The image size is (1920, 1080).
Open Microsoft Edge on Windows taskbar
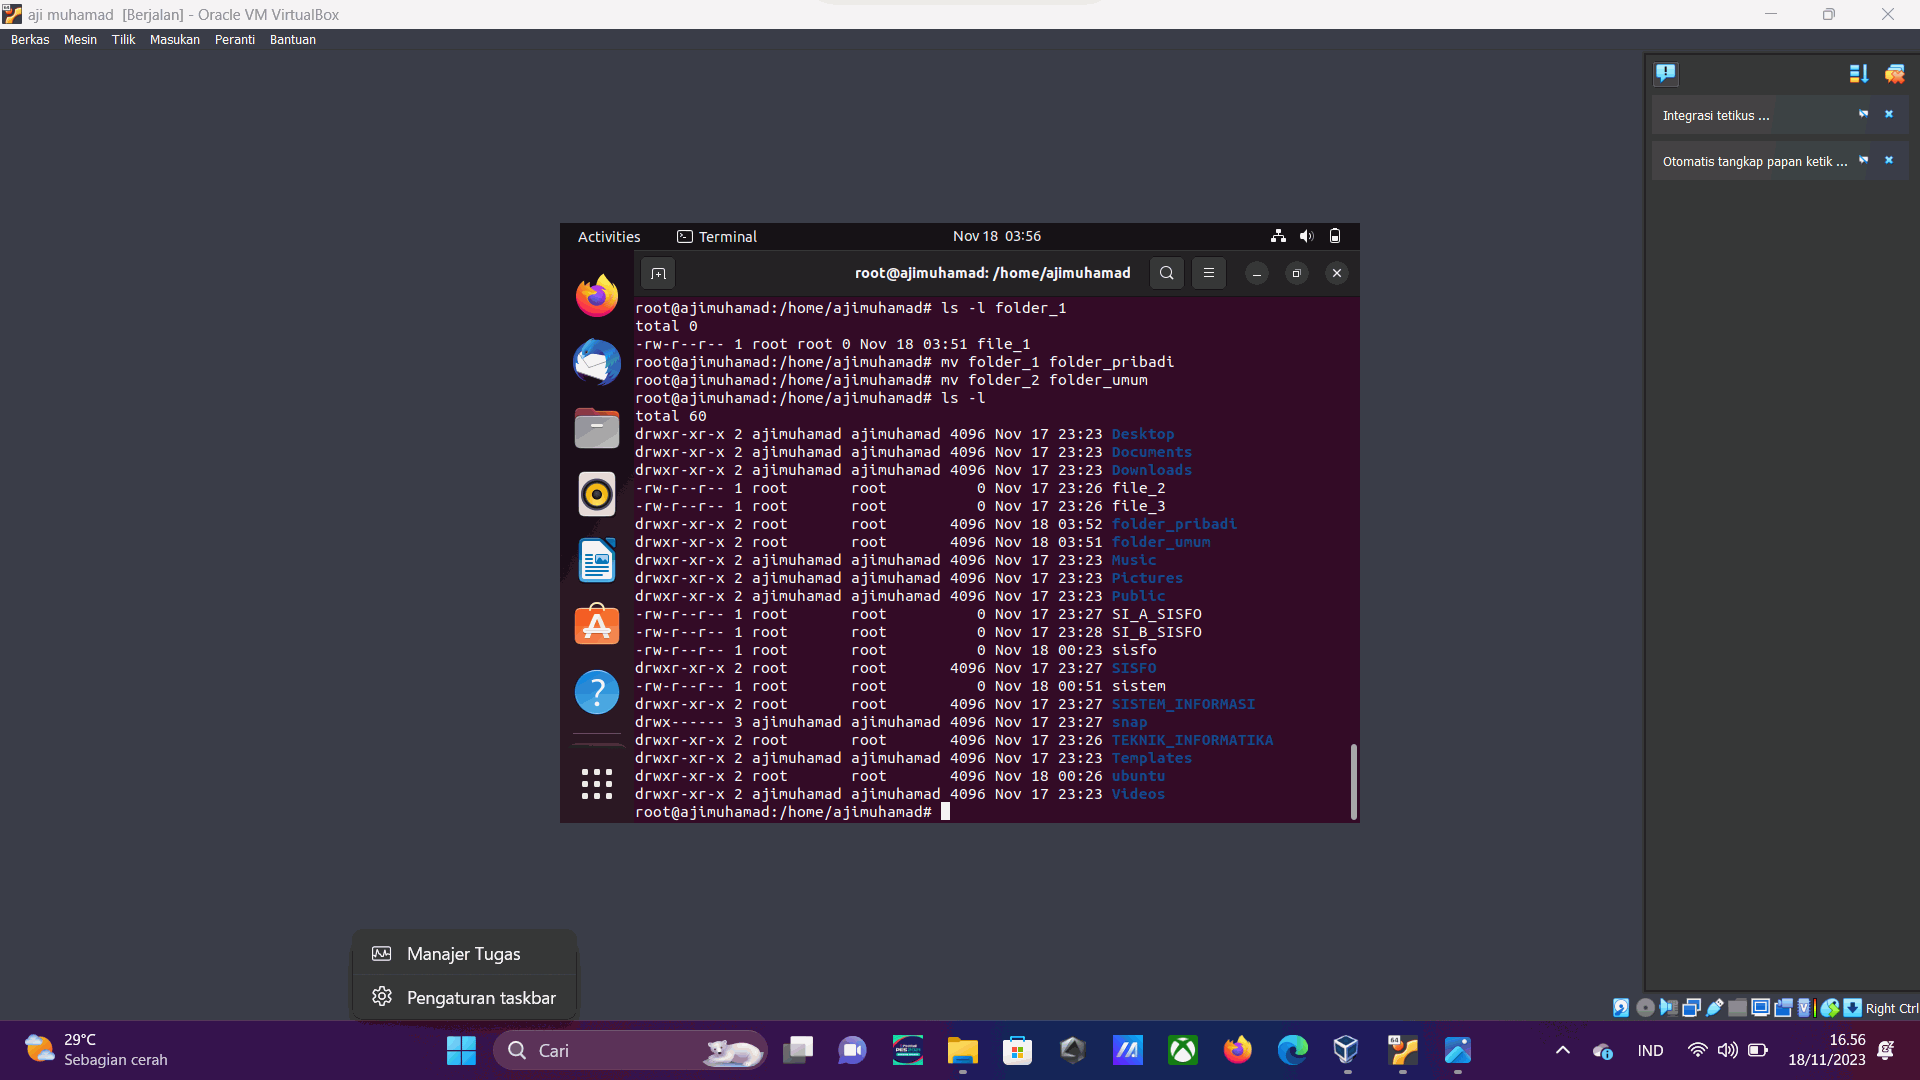(x=1293, y=1050)
